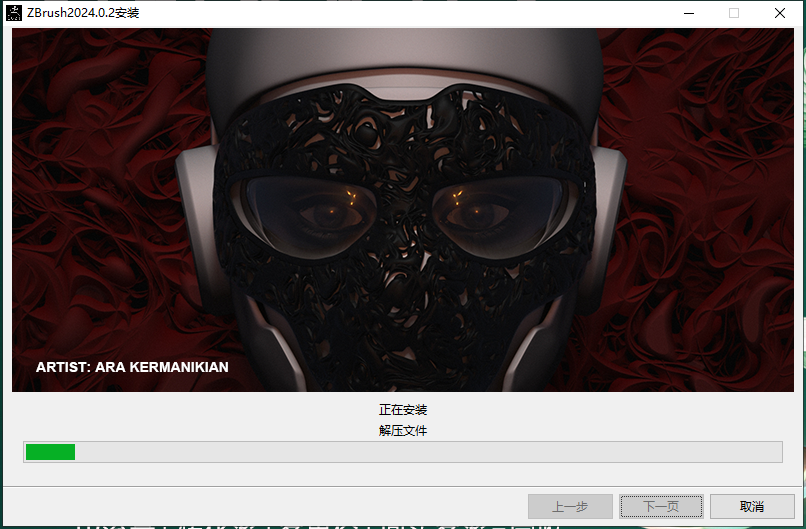This screenshot has width=806, height=529.
Task: Click the disabled maximize window button
Action: coord(734,13)
